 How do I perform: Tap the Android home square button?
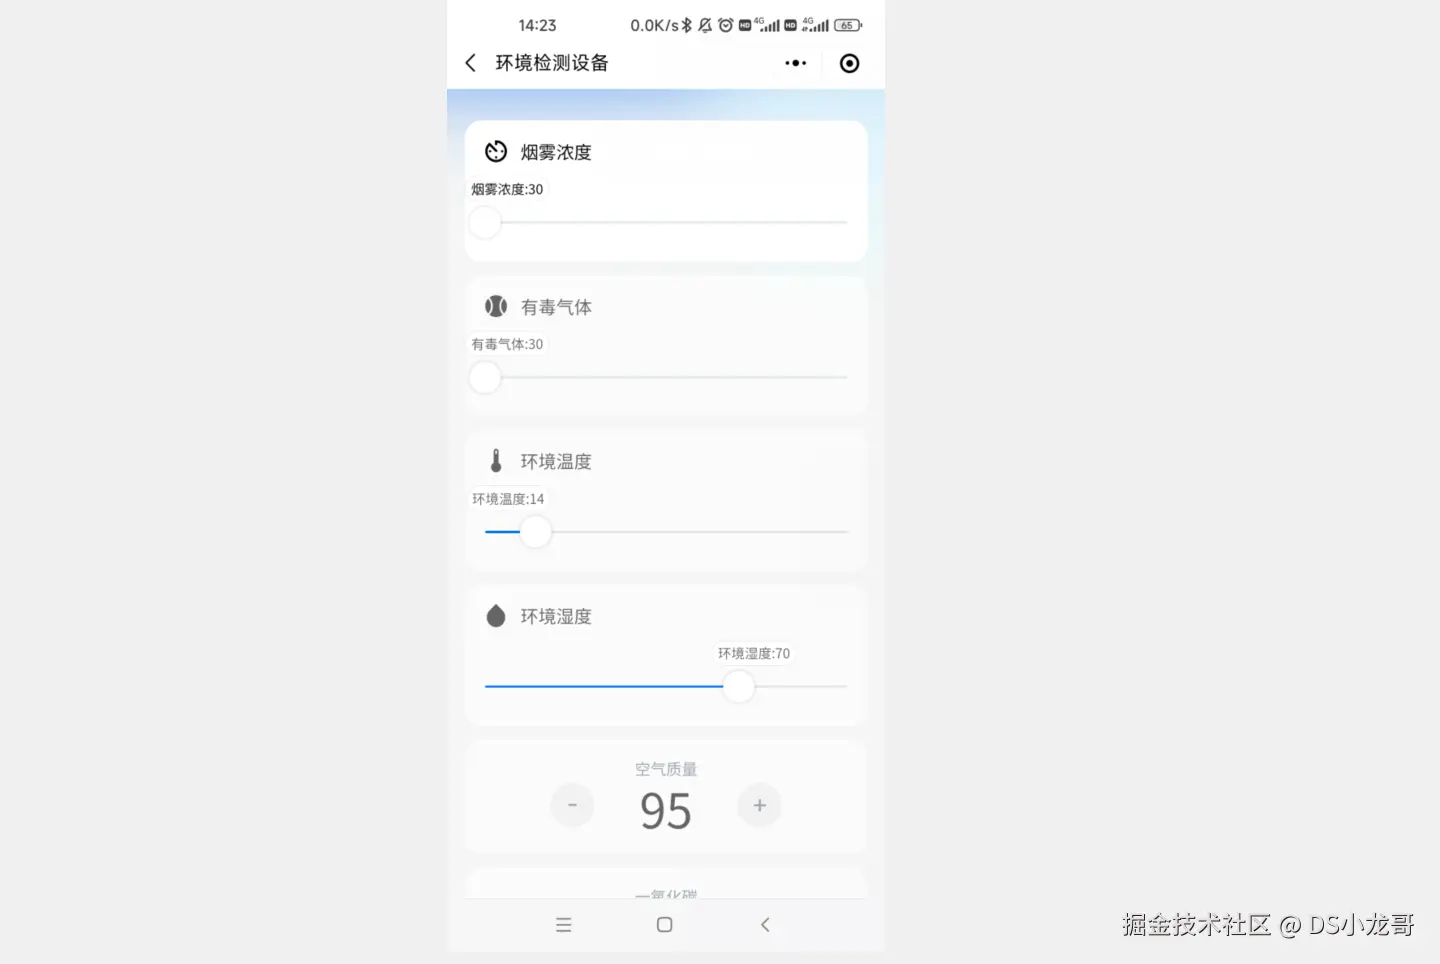[665, 925]
